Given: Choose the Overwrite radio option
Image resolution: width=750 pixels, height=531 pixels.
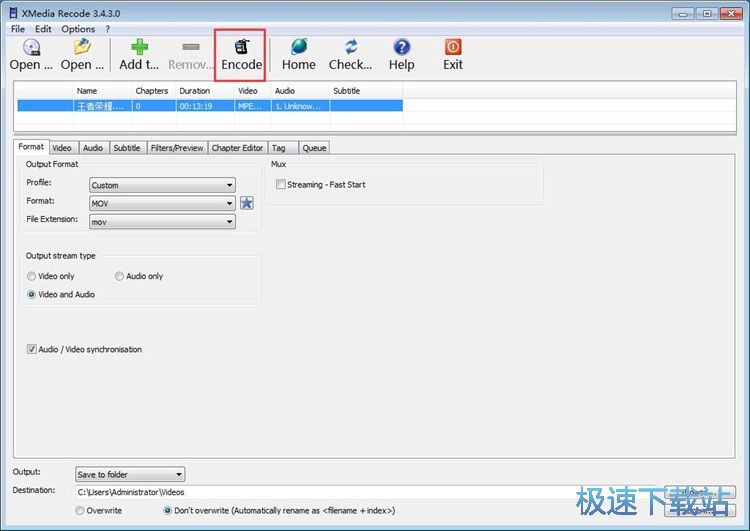Looking at the screenshot, I should tap(81, 510).
